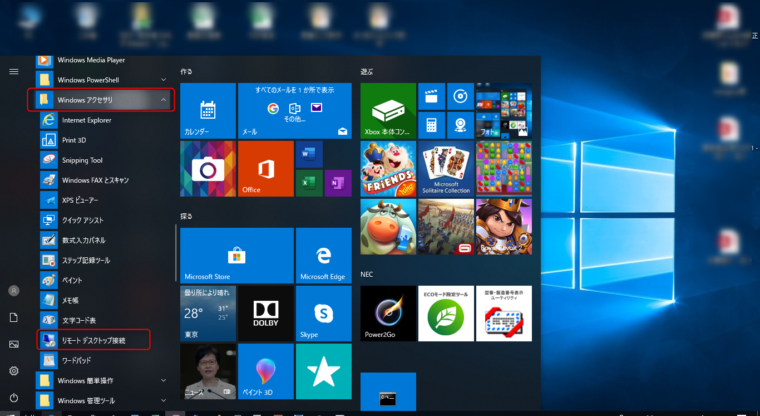Start the Snipping Tool
760x416 pixels.
(x=104, y=160)
